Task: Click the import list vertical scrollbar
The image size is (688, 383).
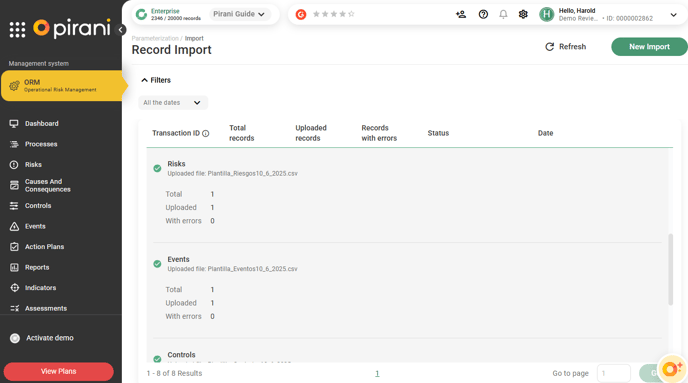Action: click(x=670, y=269)
